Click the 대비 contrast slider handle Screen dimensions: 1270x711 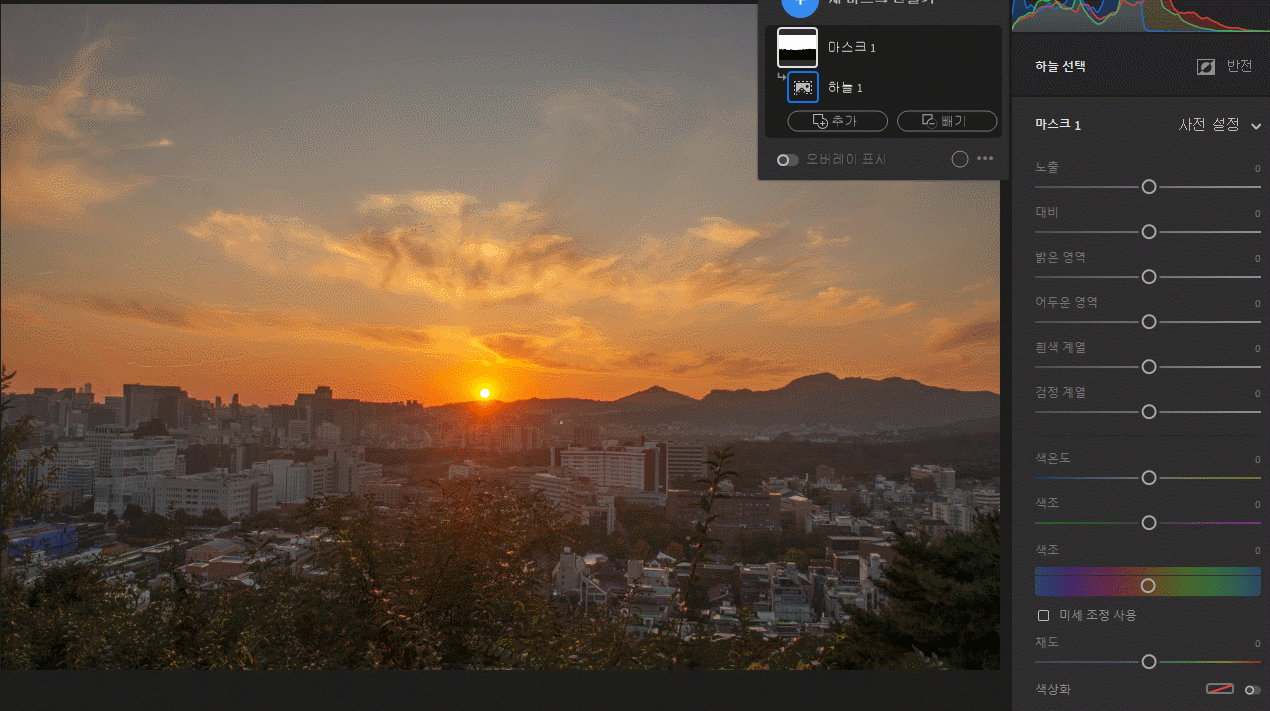[1149, 232]
